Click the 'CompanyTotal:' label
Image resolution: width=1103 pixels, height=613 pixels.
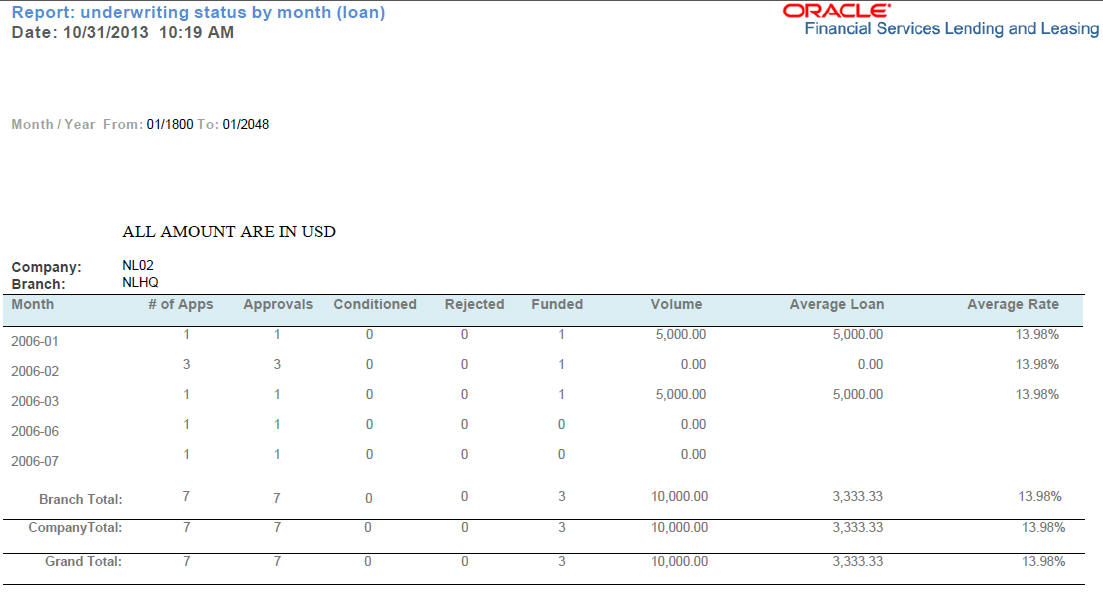[x=75, y=528]
